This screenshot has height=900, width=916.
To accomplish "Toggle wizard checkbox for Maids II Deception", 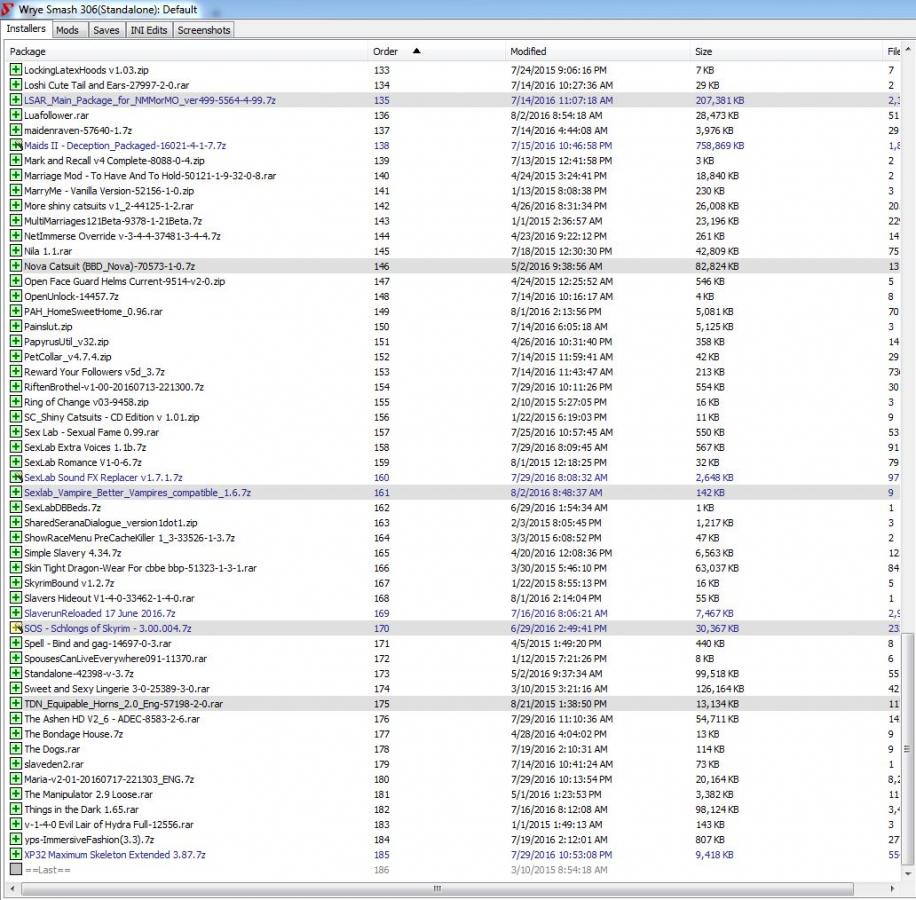I will click(x=16, y=145).
